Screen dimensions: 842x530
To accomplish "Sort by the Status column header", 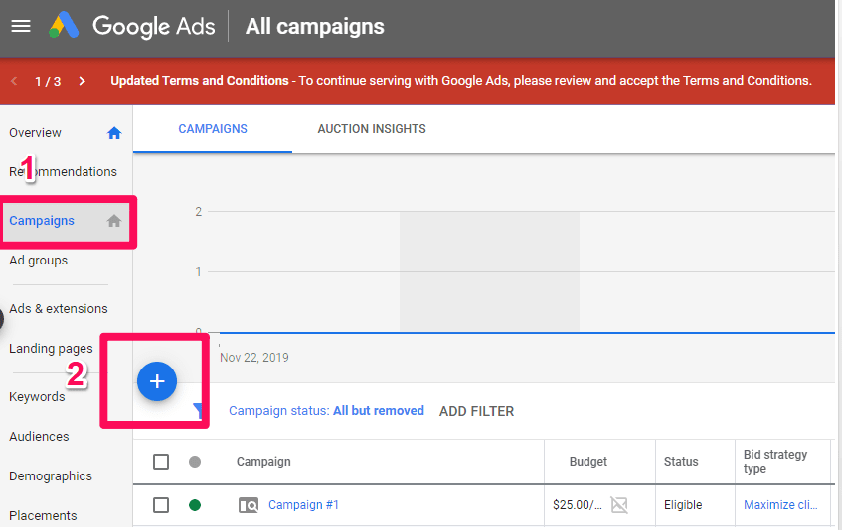I will tap(681, 462).
